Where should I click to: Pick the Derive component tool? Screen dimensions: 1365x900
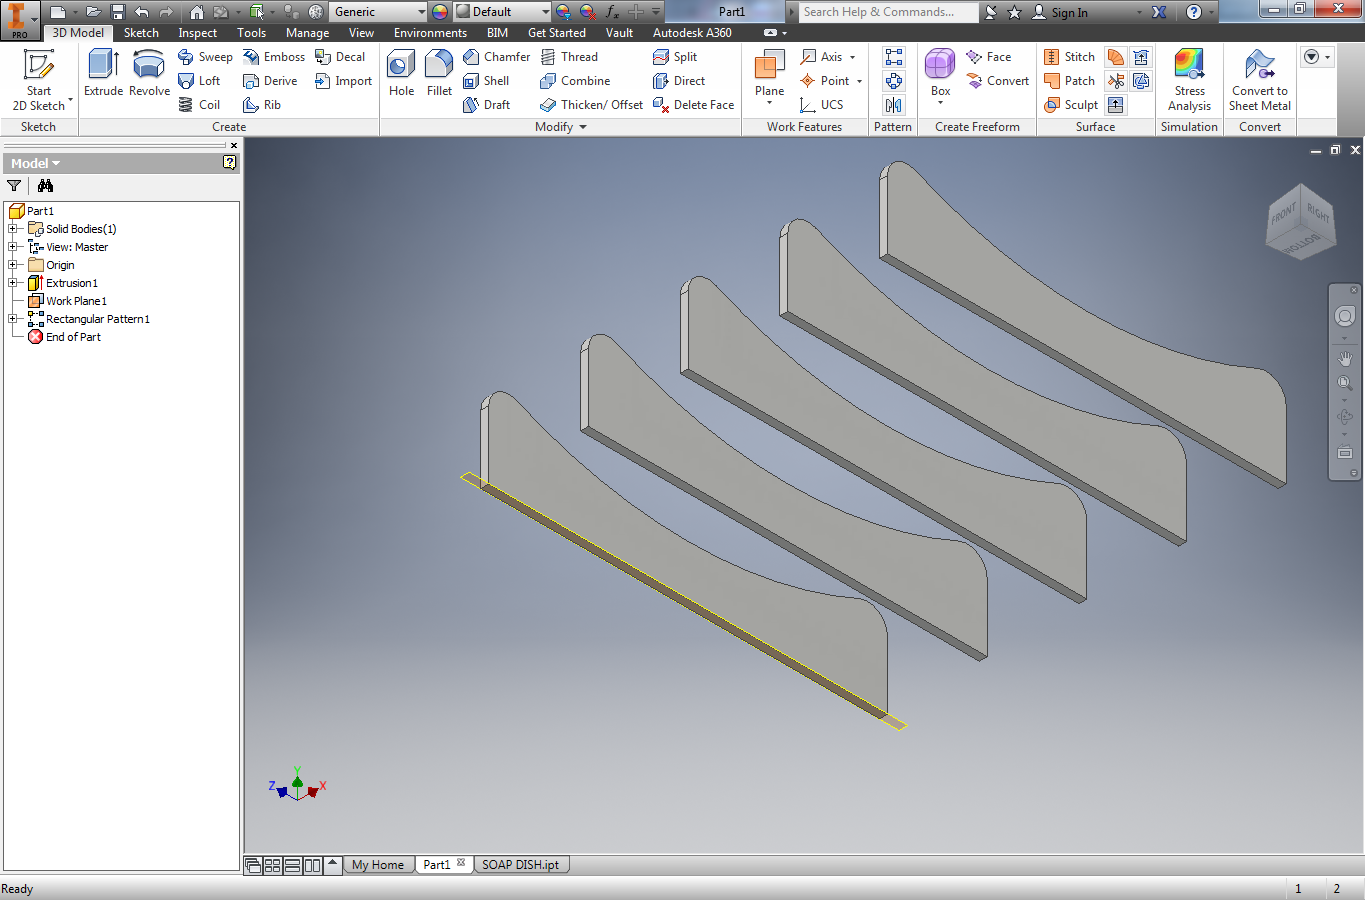click(270, 81)
